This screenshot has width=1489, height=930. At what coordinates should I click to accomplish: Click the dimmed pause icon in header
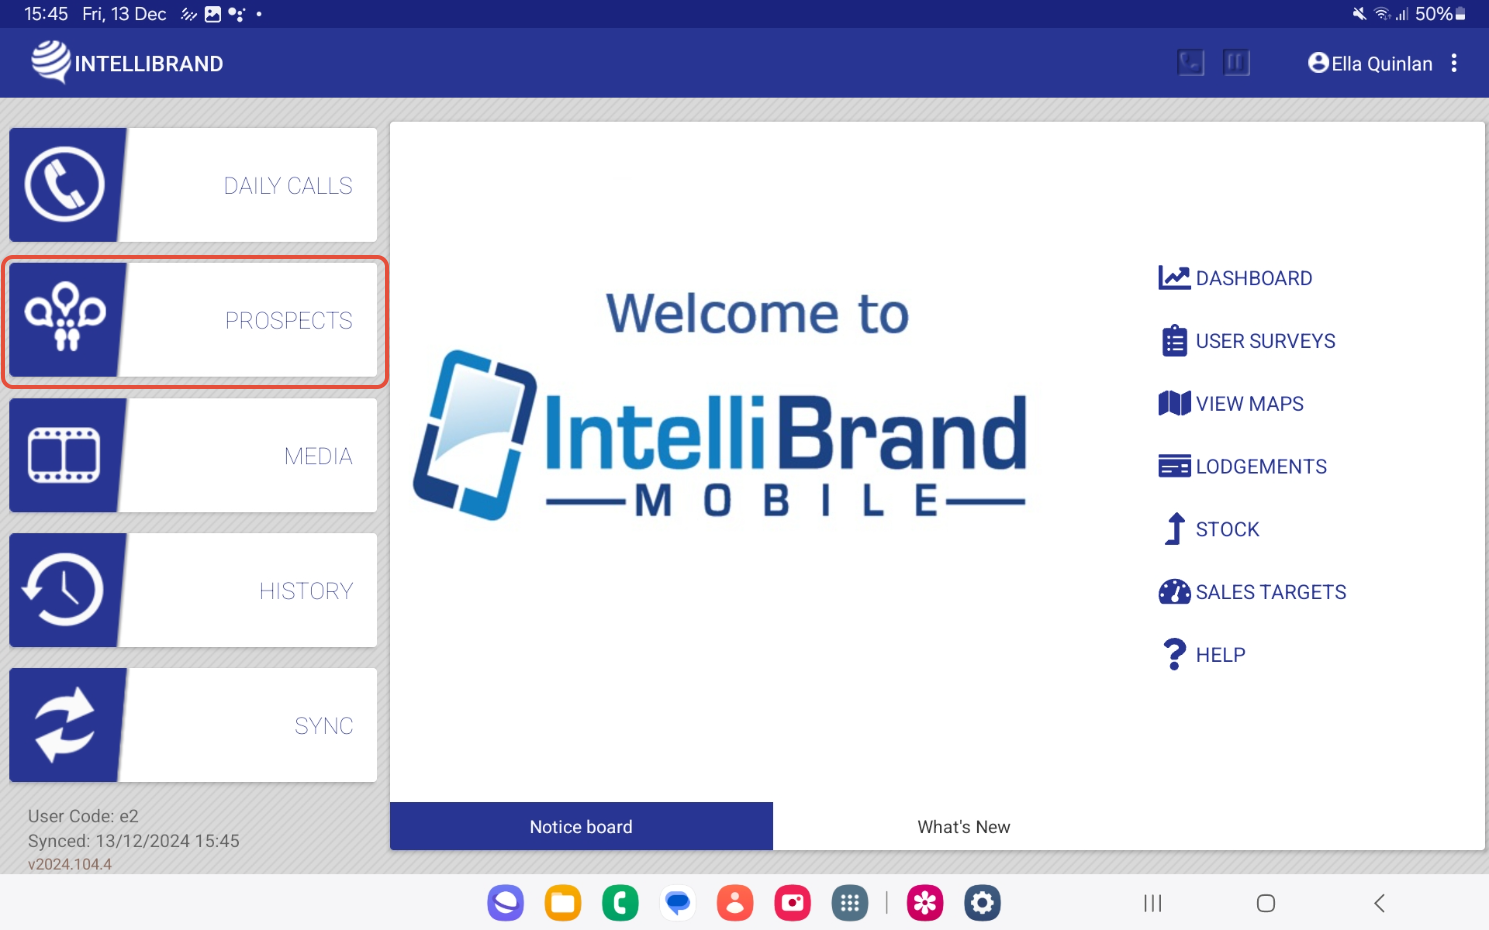click(1236, 63)
